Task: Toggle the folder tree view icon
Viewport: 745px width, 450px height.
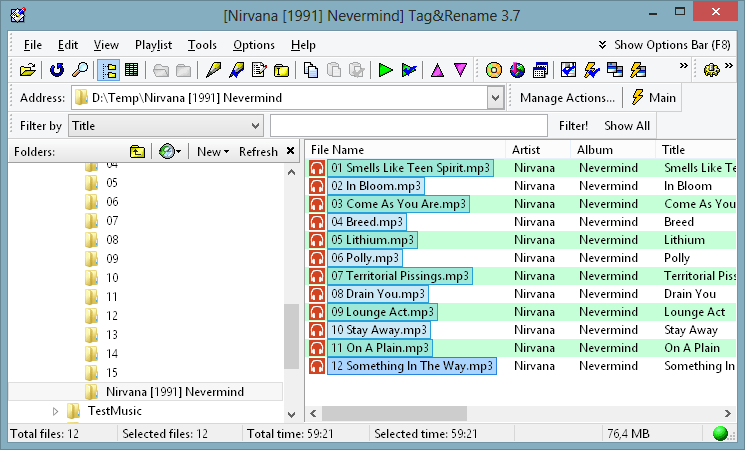Action: (x=109, y=70)
